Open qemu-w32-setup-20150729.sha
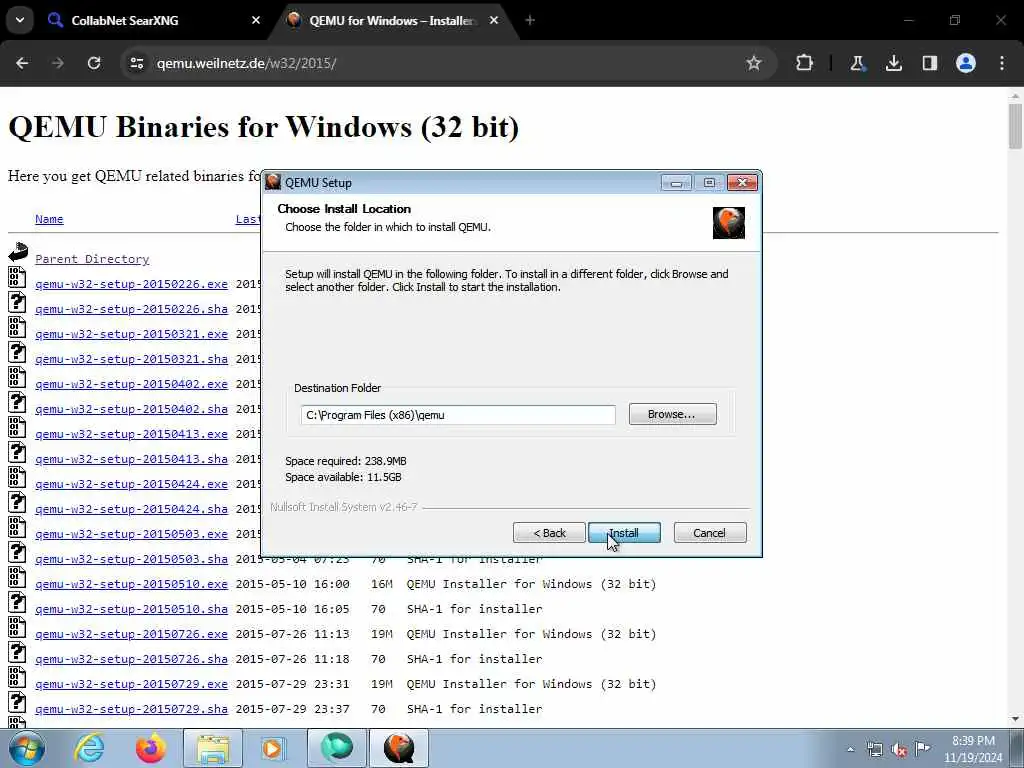Viewport: 1024px width, 768px height. click(131, 709)
